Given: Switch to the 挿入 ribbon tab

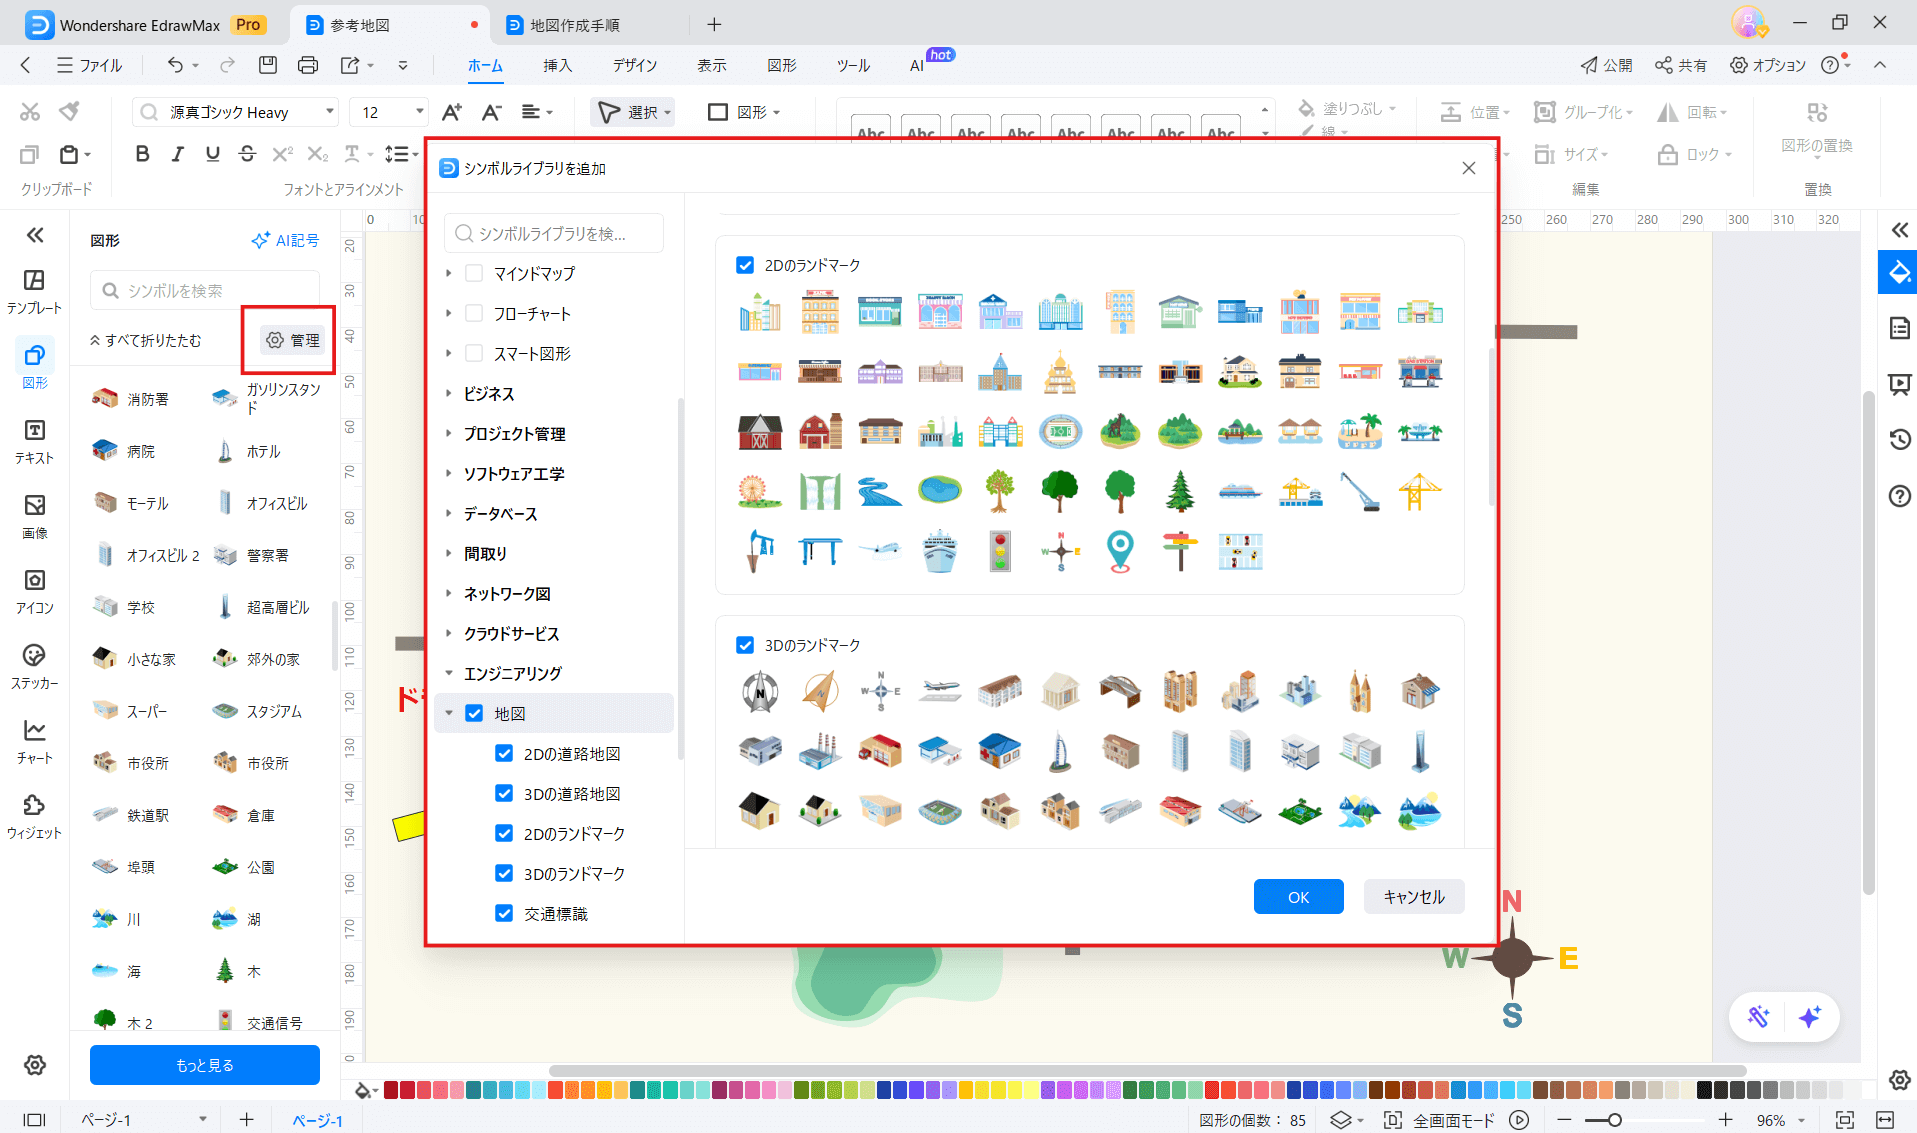Looking at the screenshot, I should (557, 66).
